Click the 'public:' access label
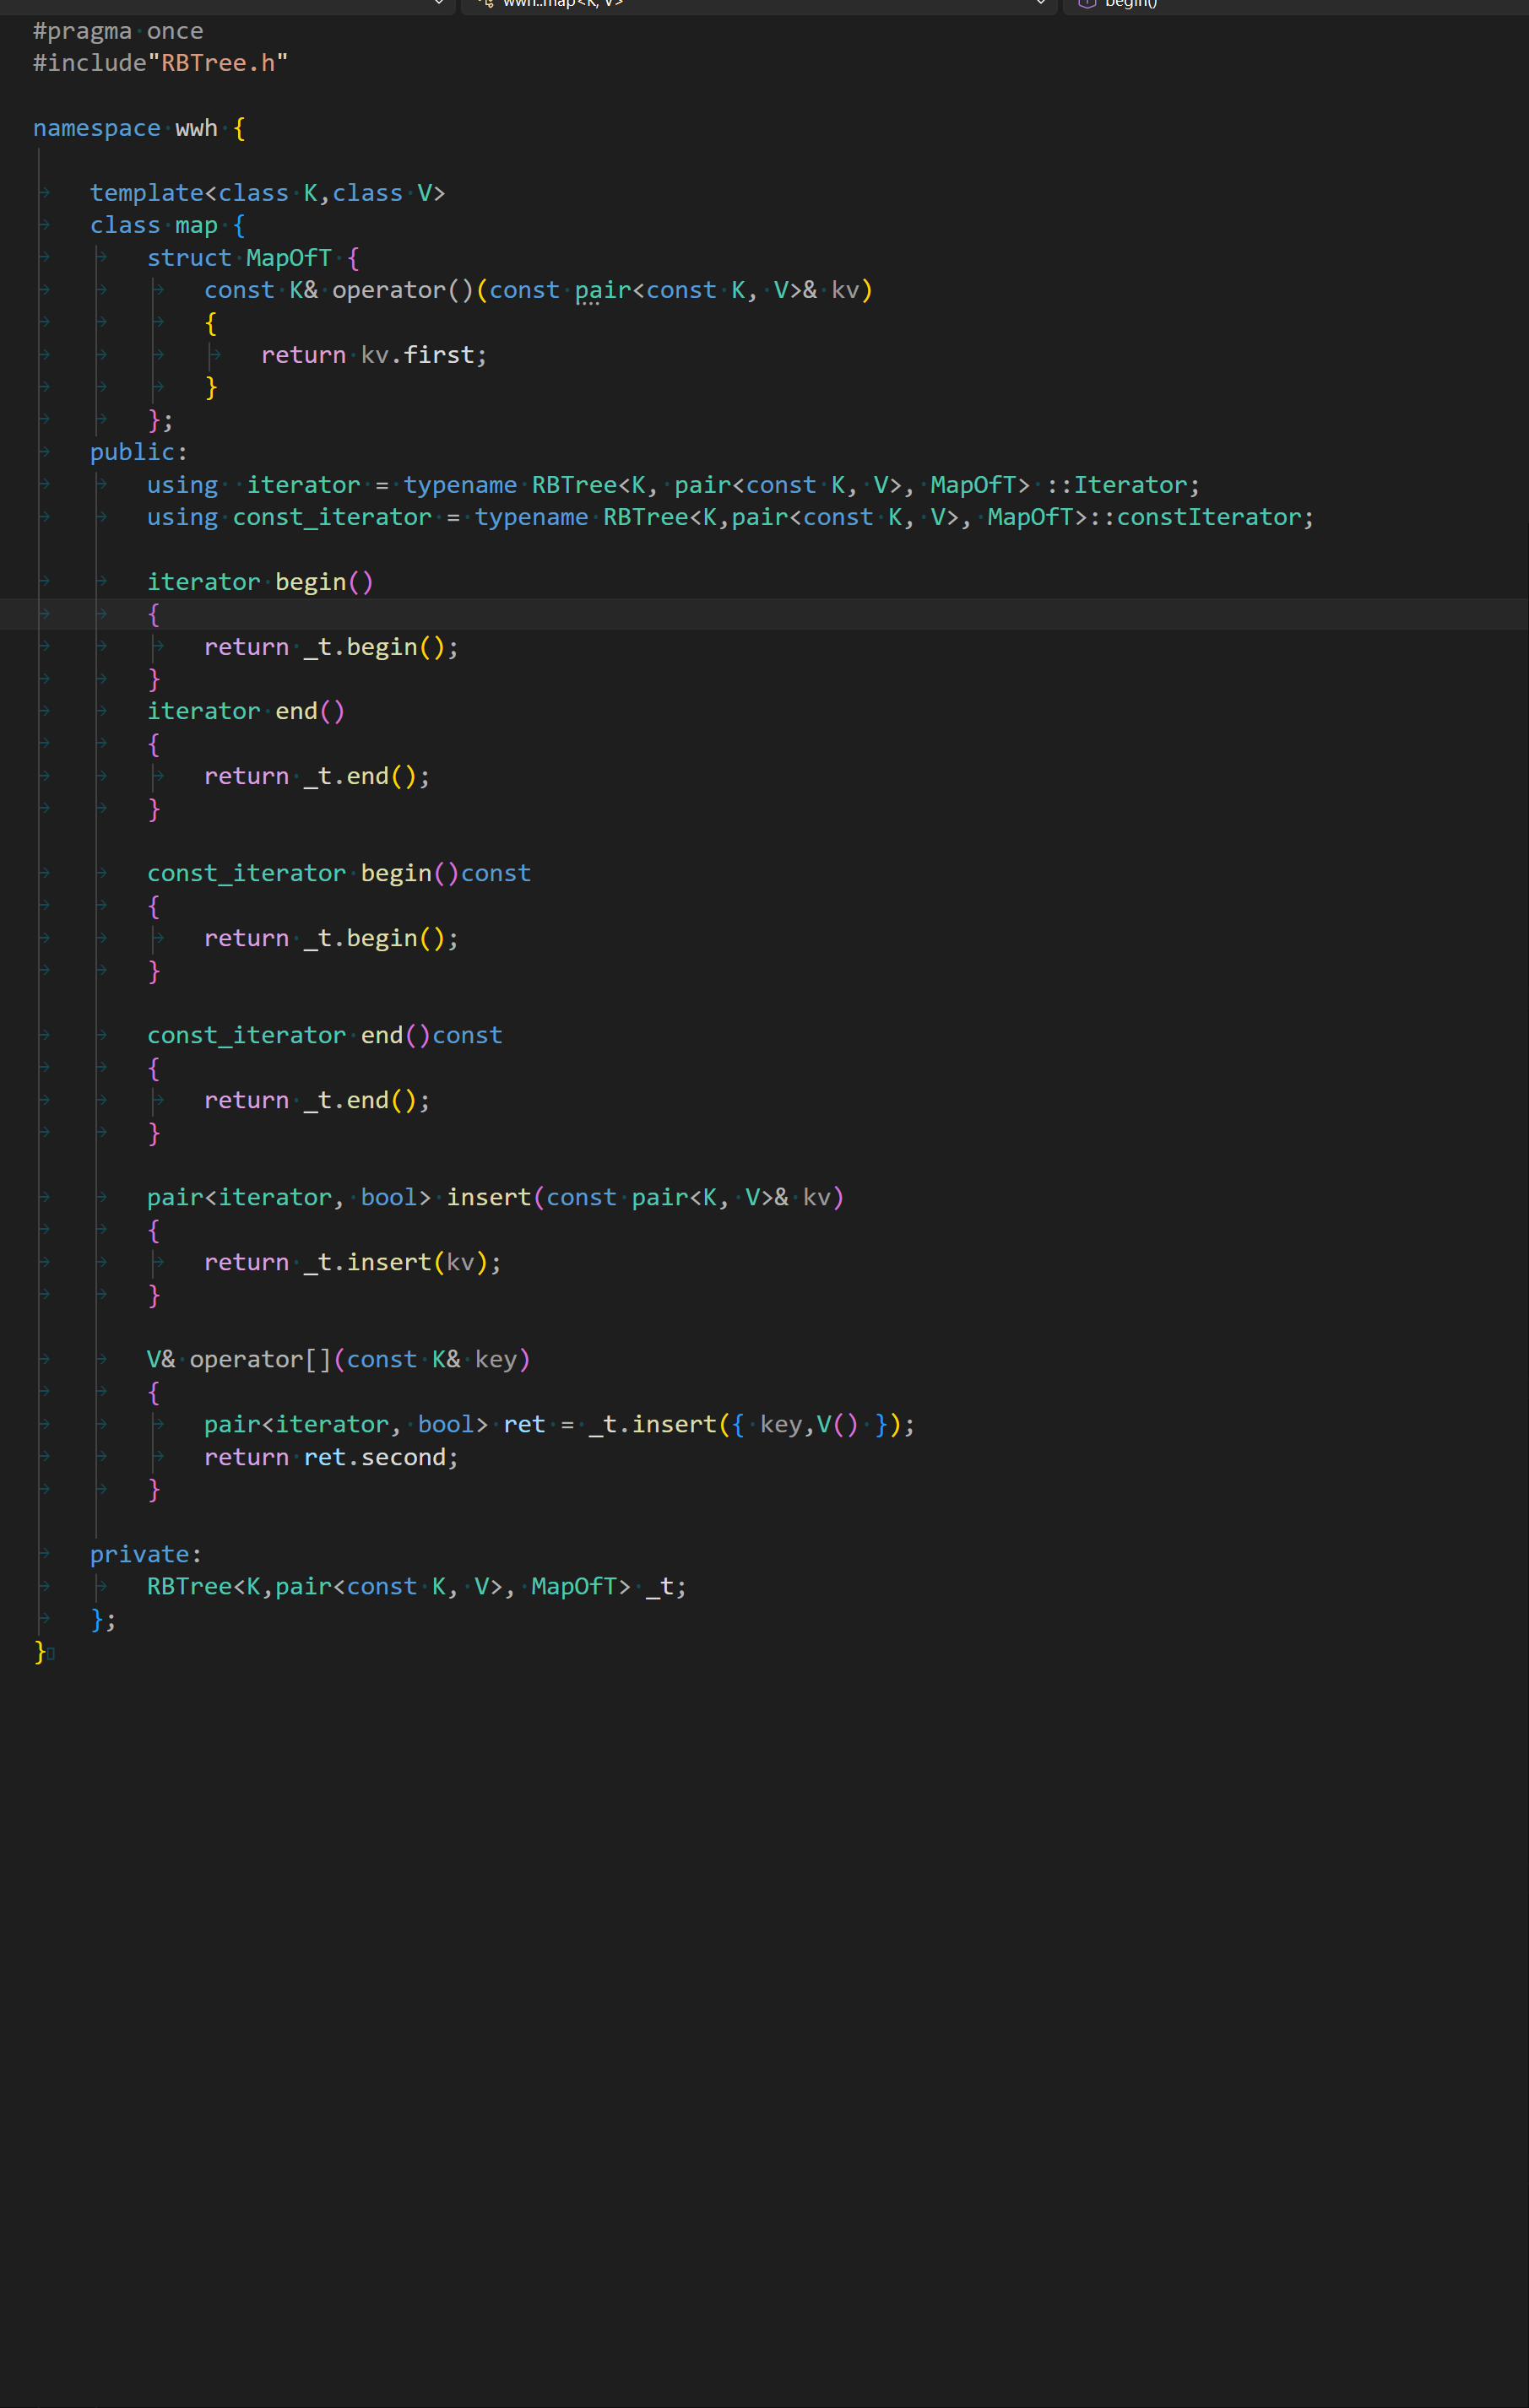1529x2408 pixels. 139,452
